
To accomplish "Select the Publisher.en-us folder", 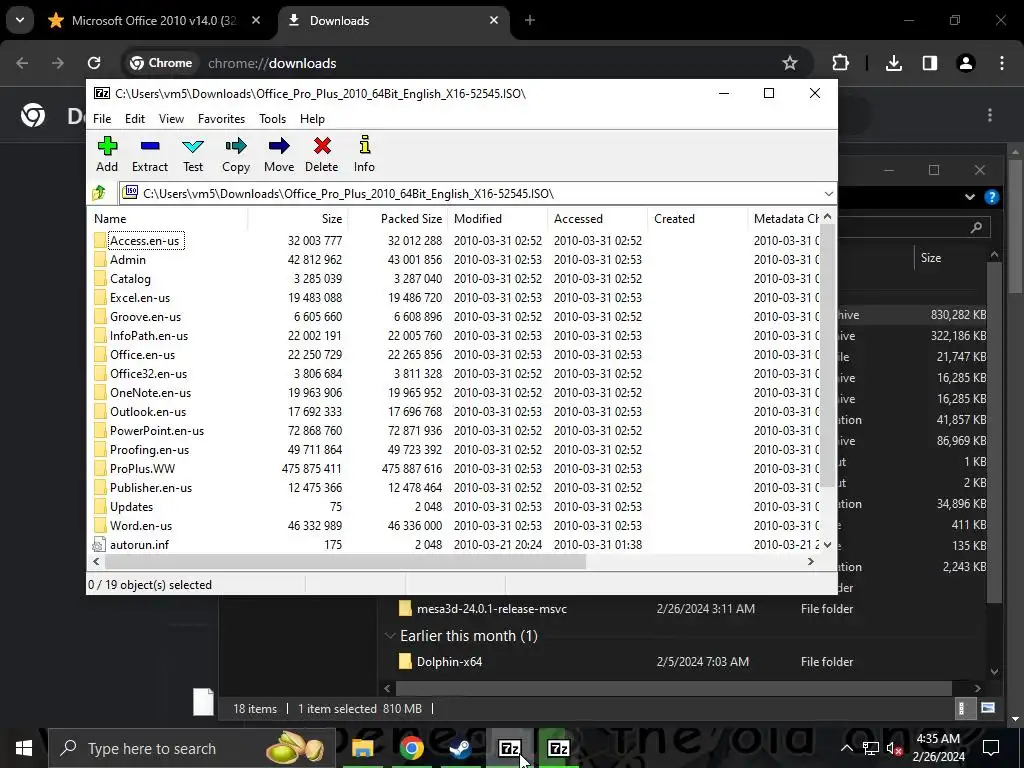I will pos(151,487).
